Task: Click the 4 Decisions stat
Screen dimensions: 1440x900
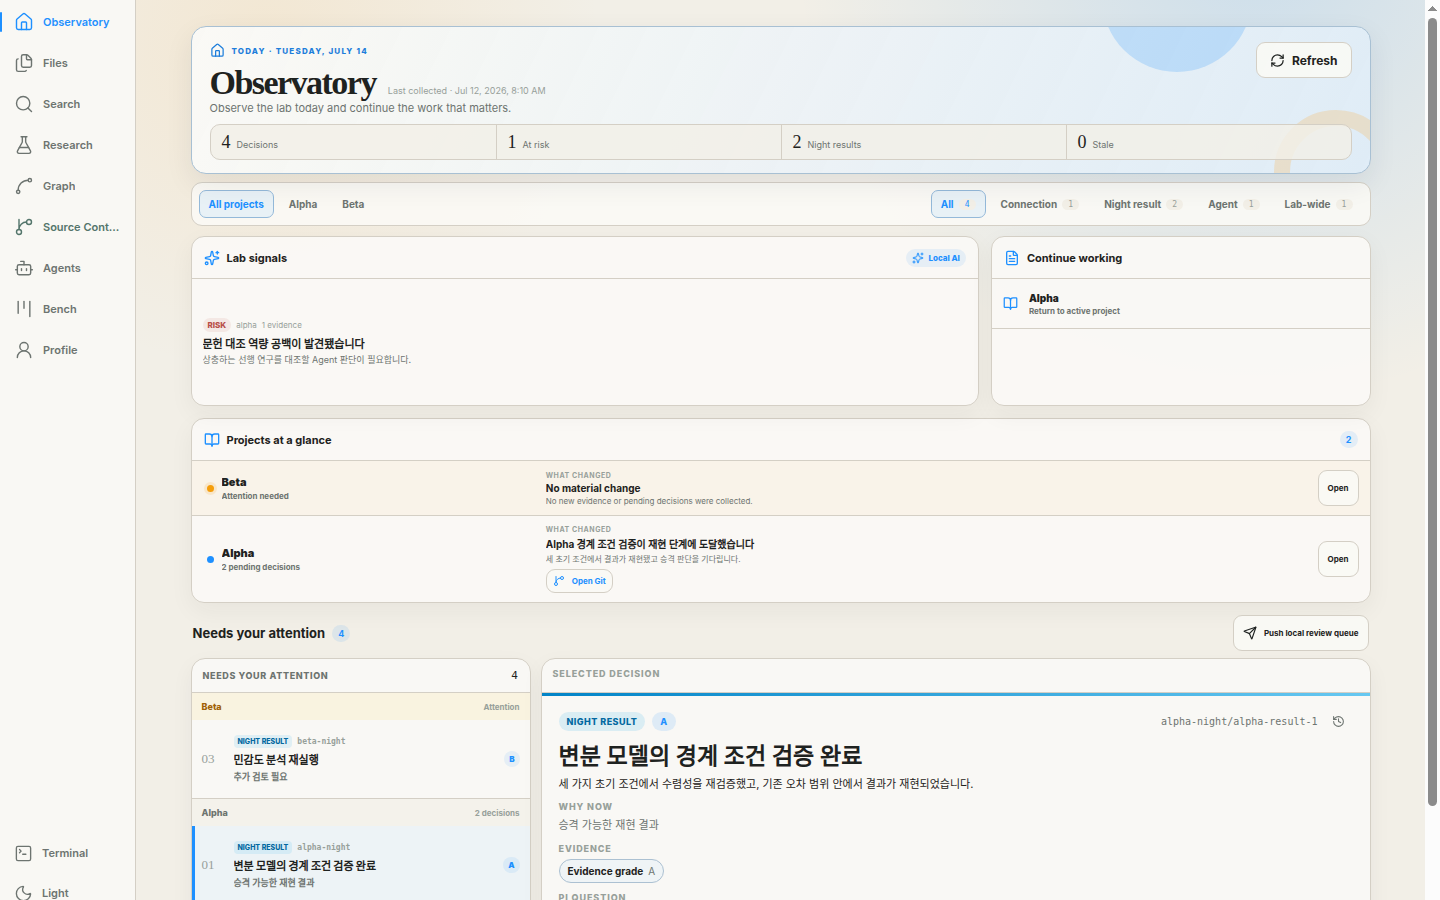Action: coord(353,142)
